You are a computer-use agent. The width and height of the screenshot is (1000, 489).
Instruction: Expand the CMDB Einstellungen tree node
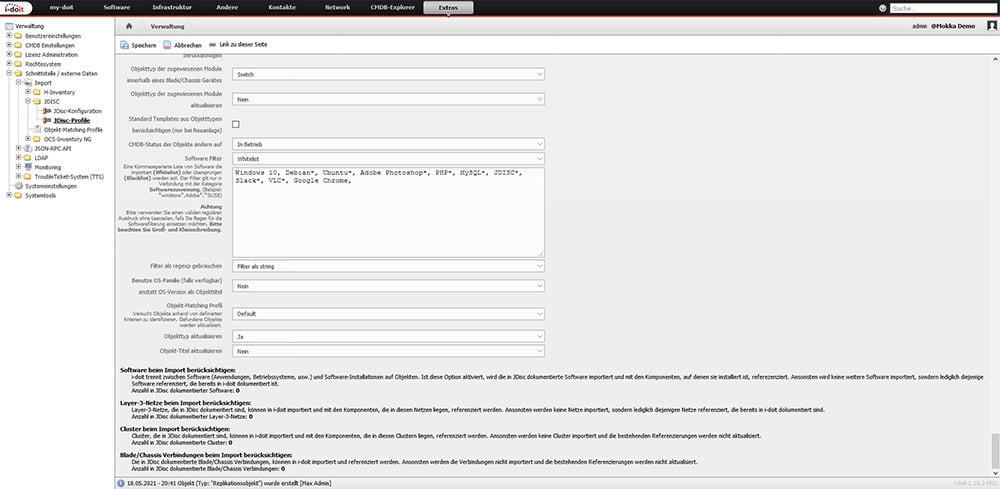[x=9, y=45]
